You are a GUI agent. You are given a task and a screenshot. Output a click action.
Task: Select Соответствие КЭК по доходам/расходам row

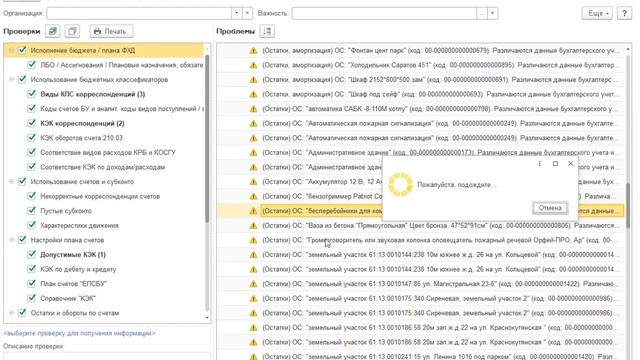coord(102,167)
